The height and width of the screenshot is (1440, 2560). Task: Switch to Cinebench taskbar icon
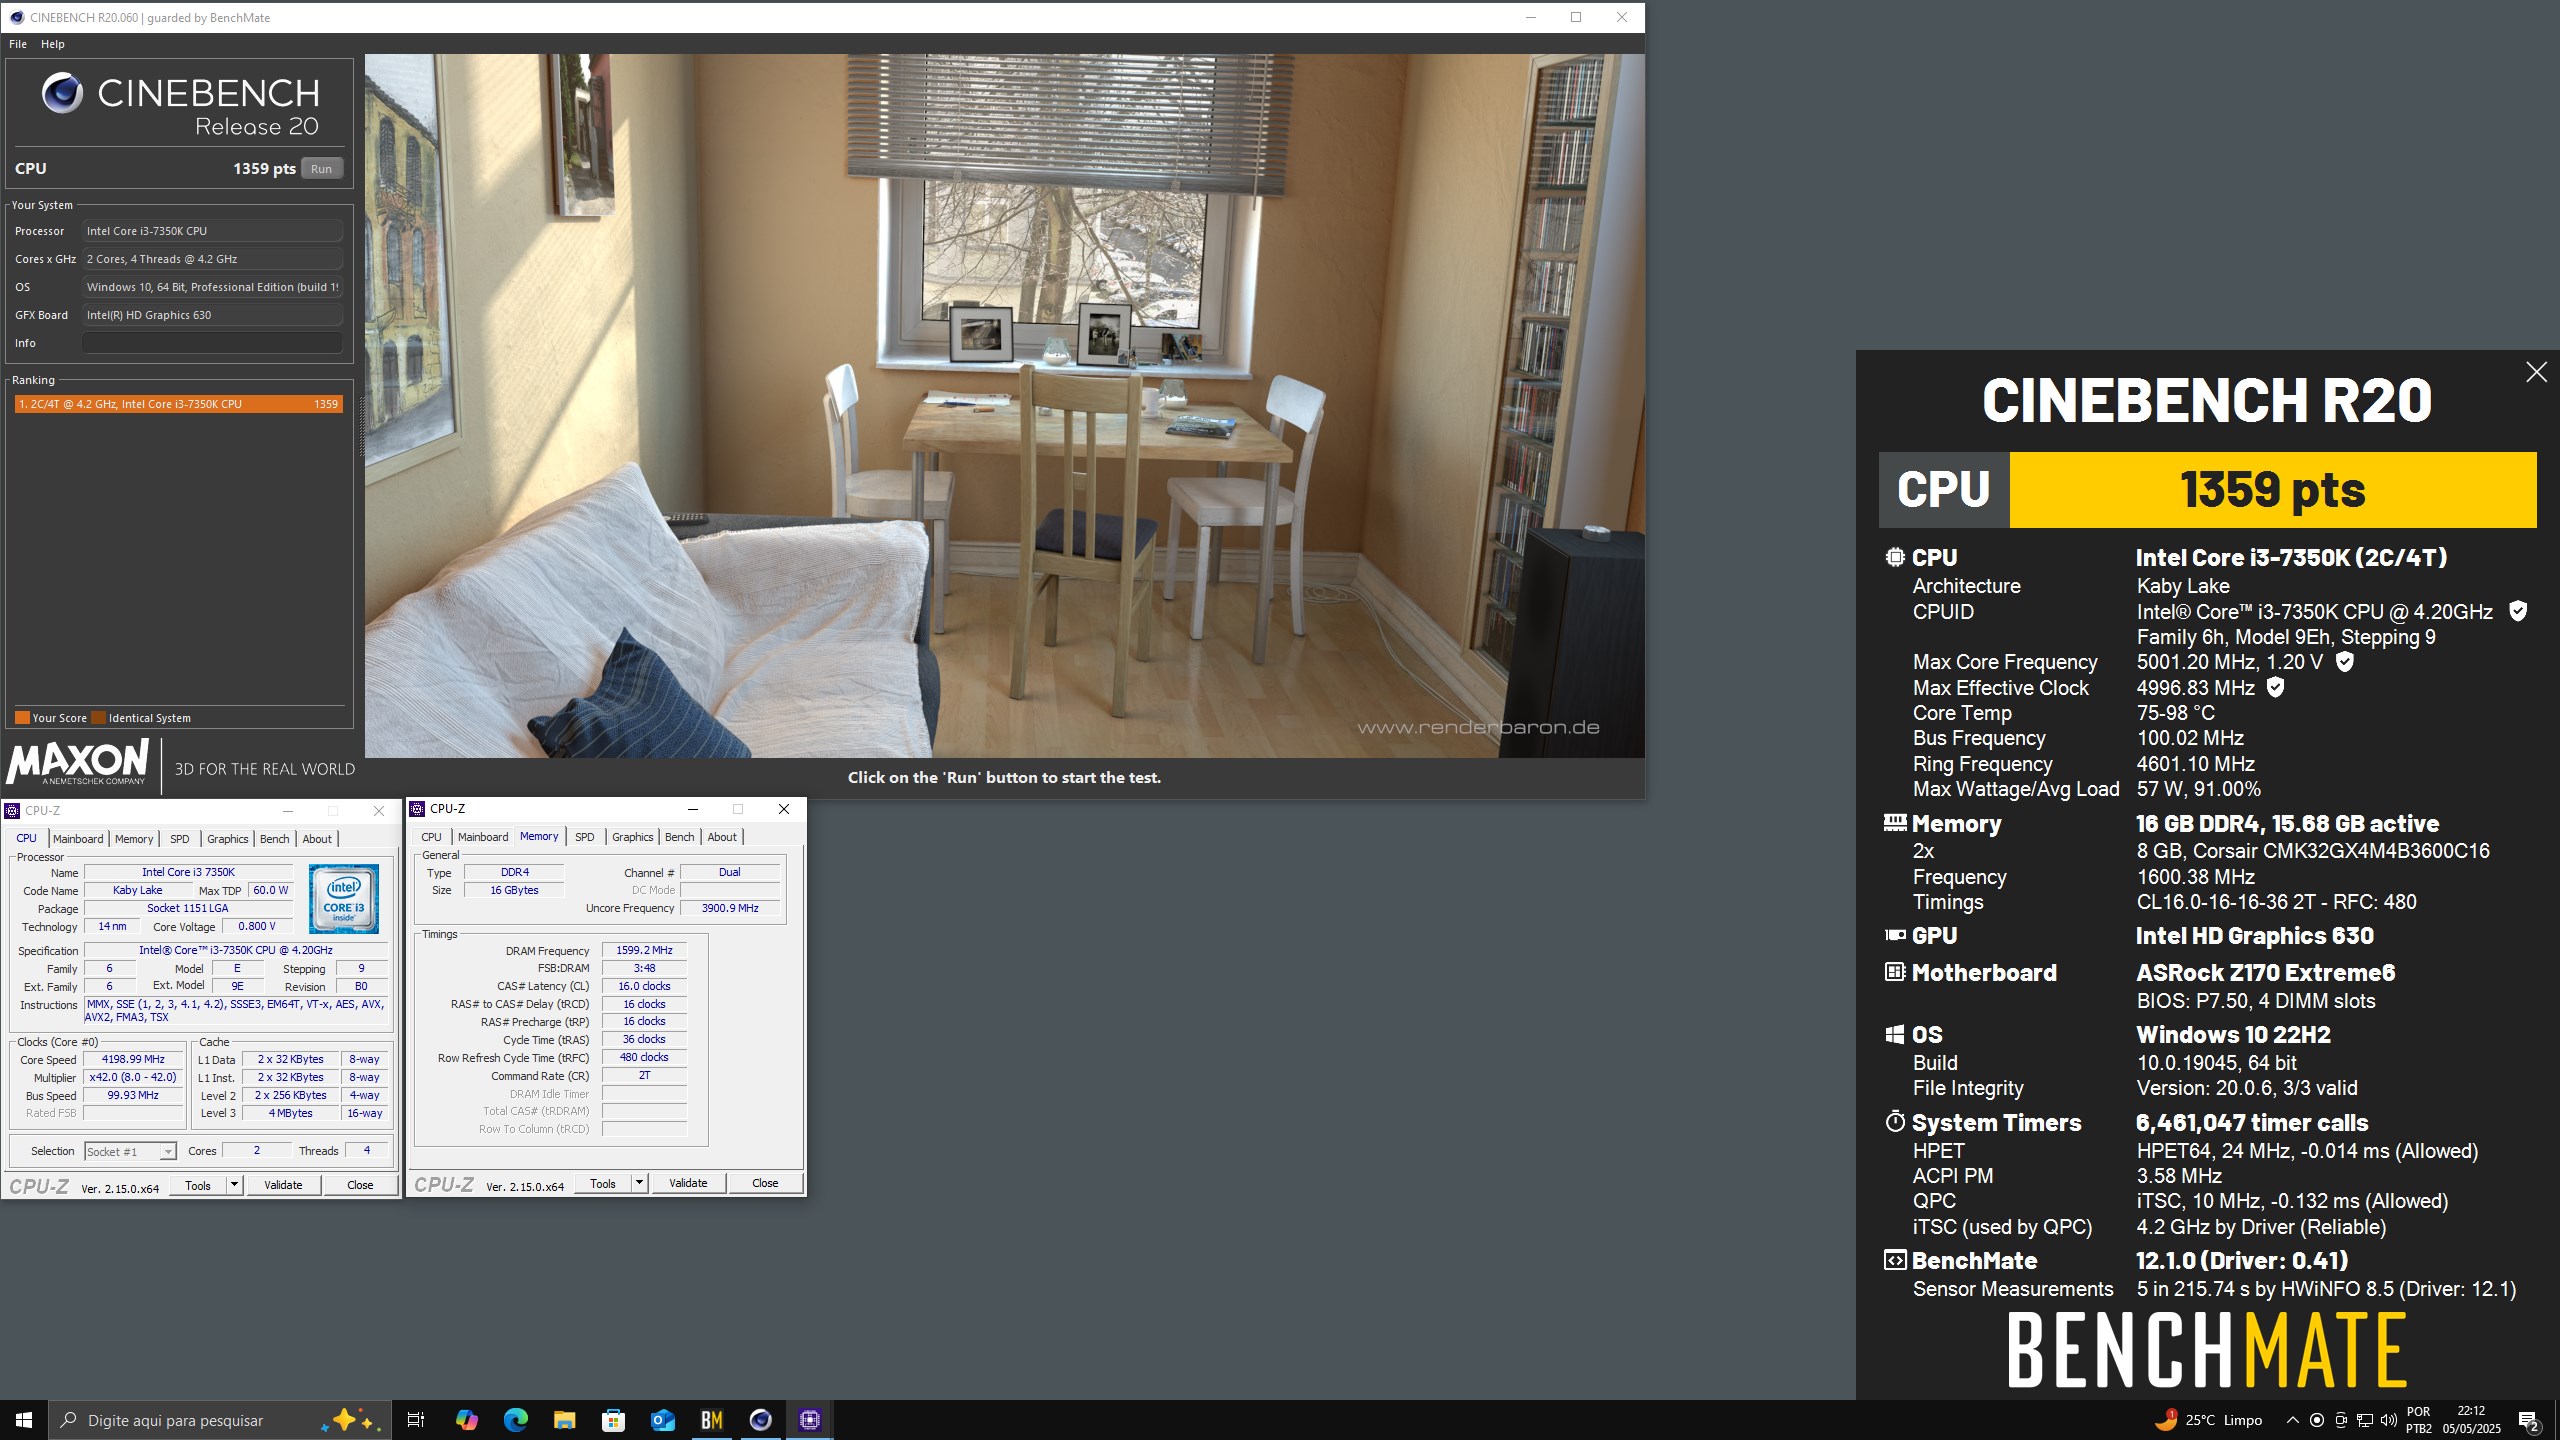(x=761, y=1420)
